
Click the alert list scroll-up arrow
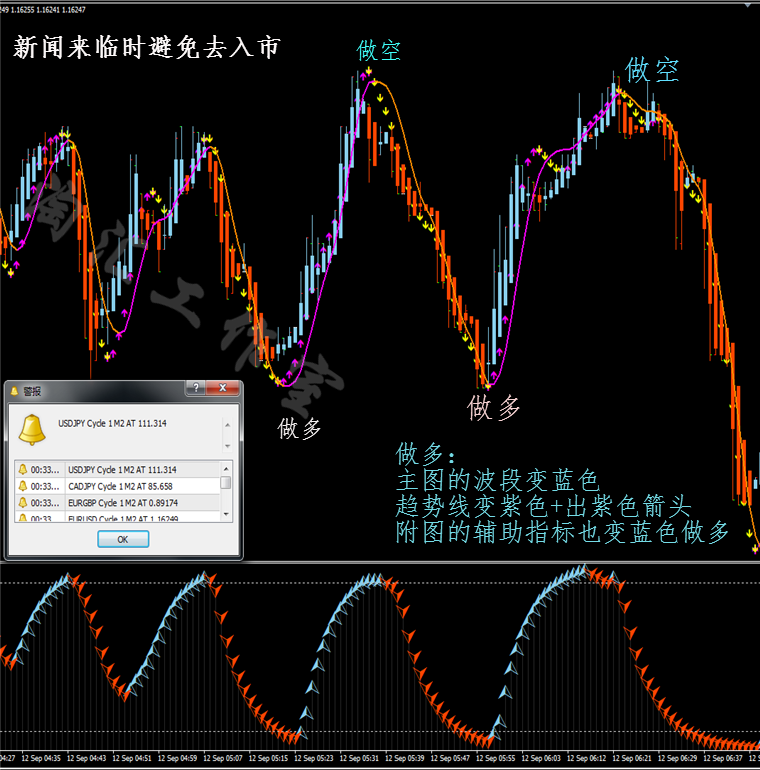pyautogui.click(x=226, y=468)
